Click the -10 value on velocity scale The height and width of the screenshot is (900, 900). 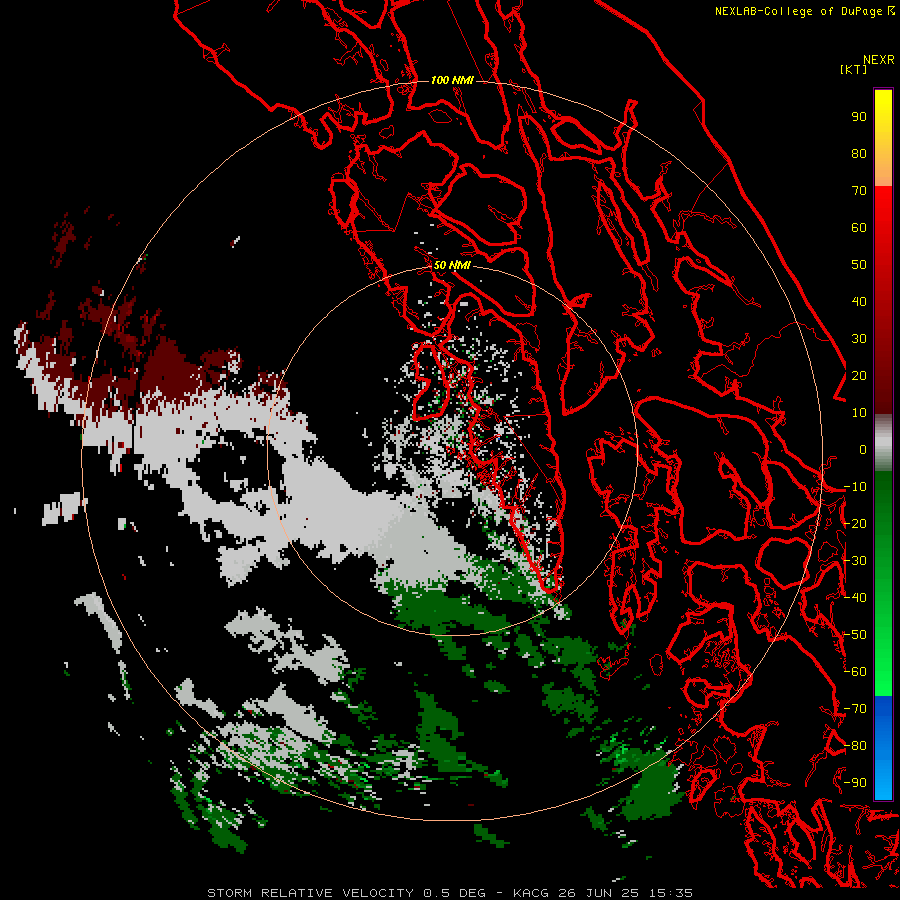click(x=855, y=487)
